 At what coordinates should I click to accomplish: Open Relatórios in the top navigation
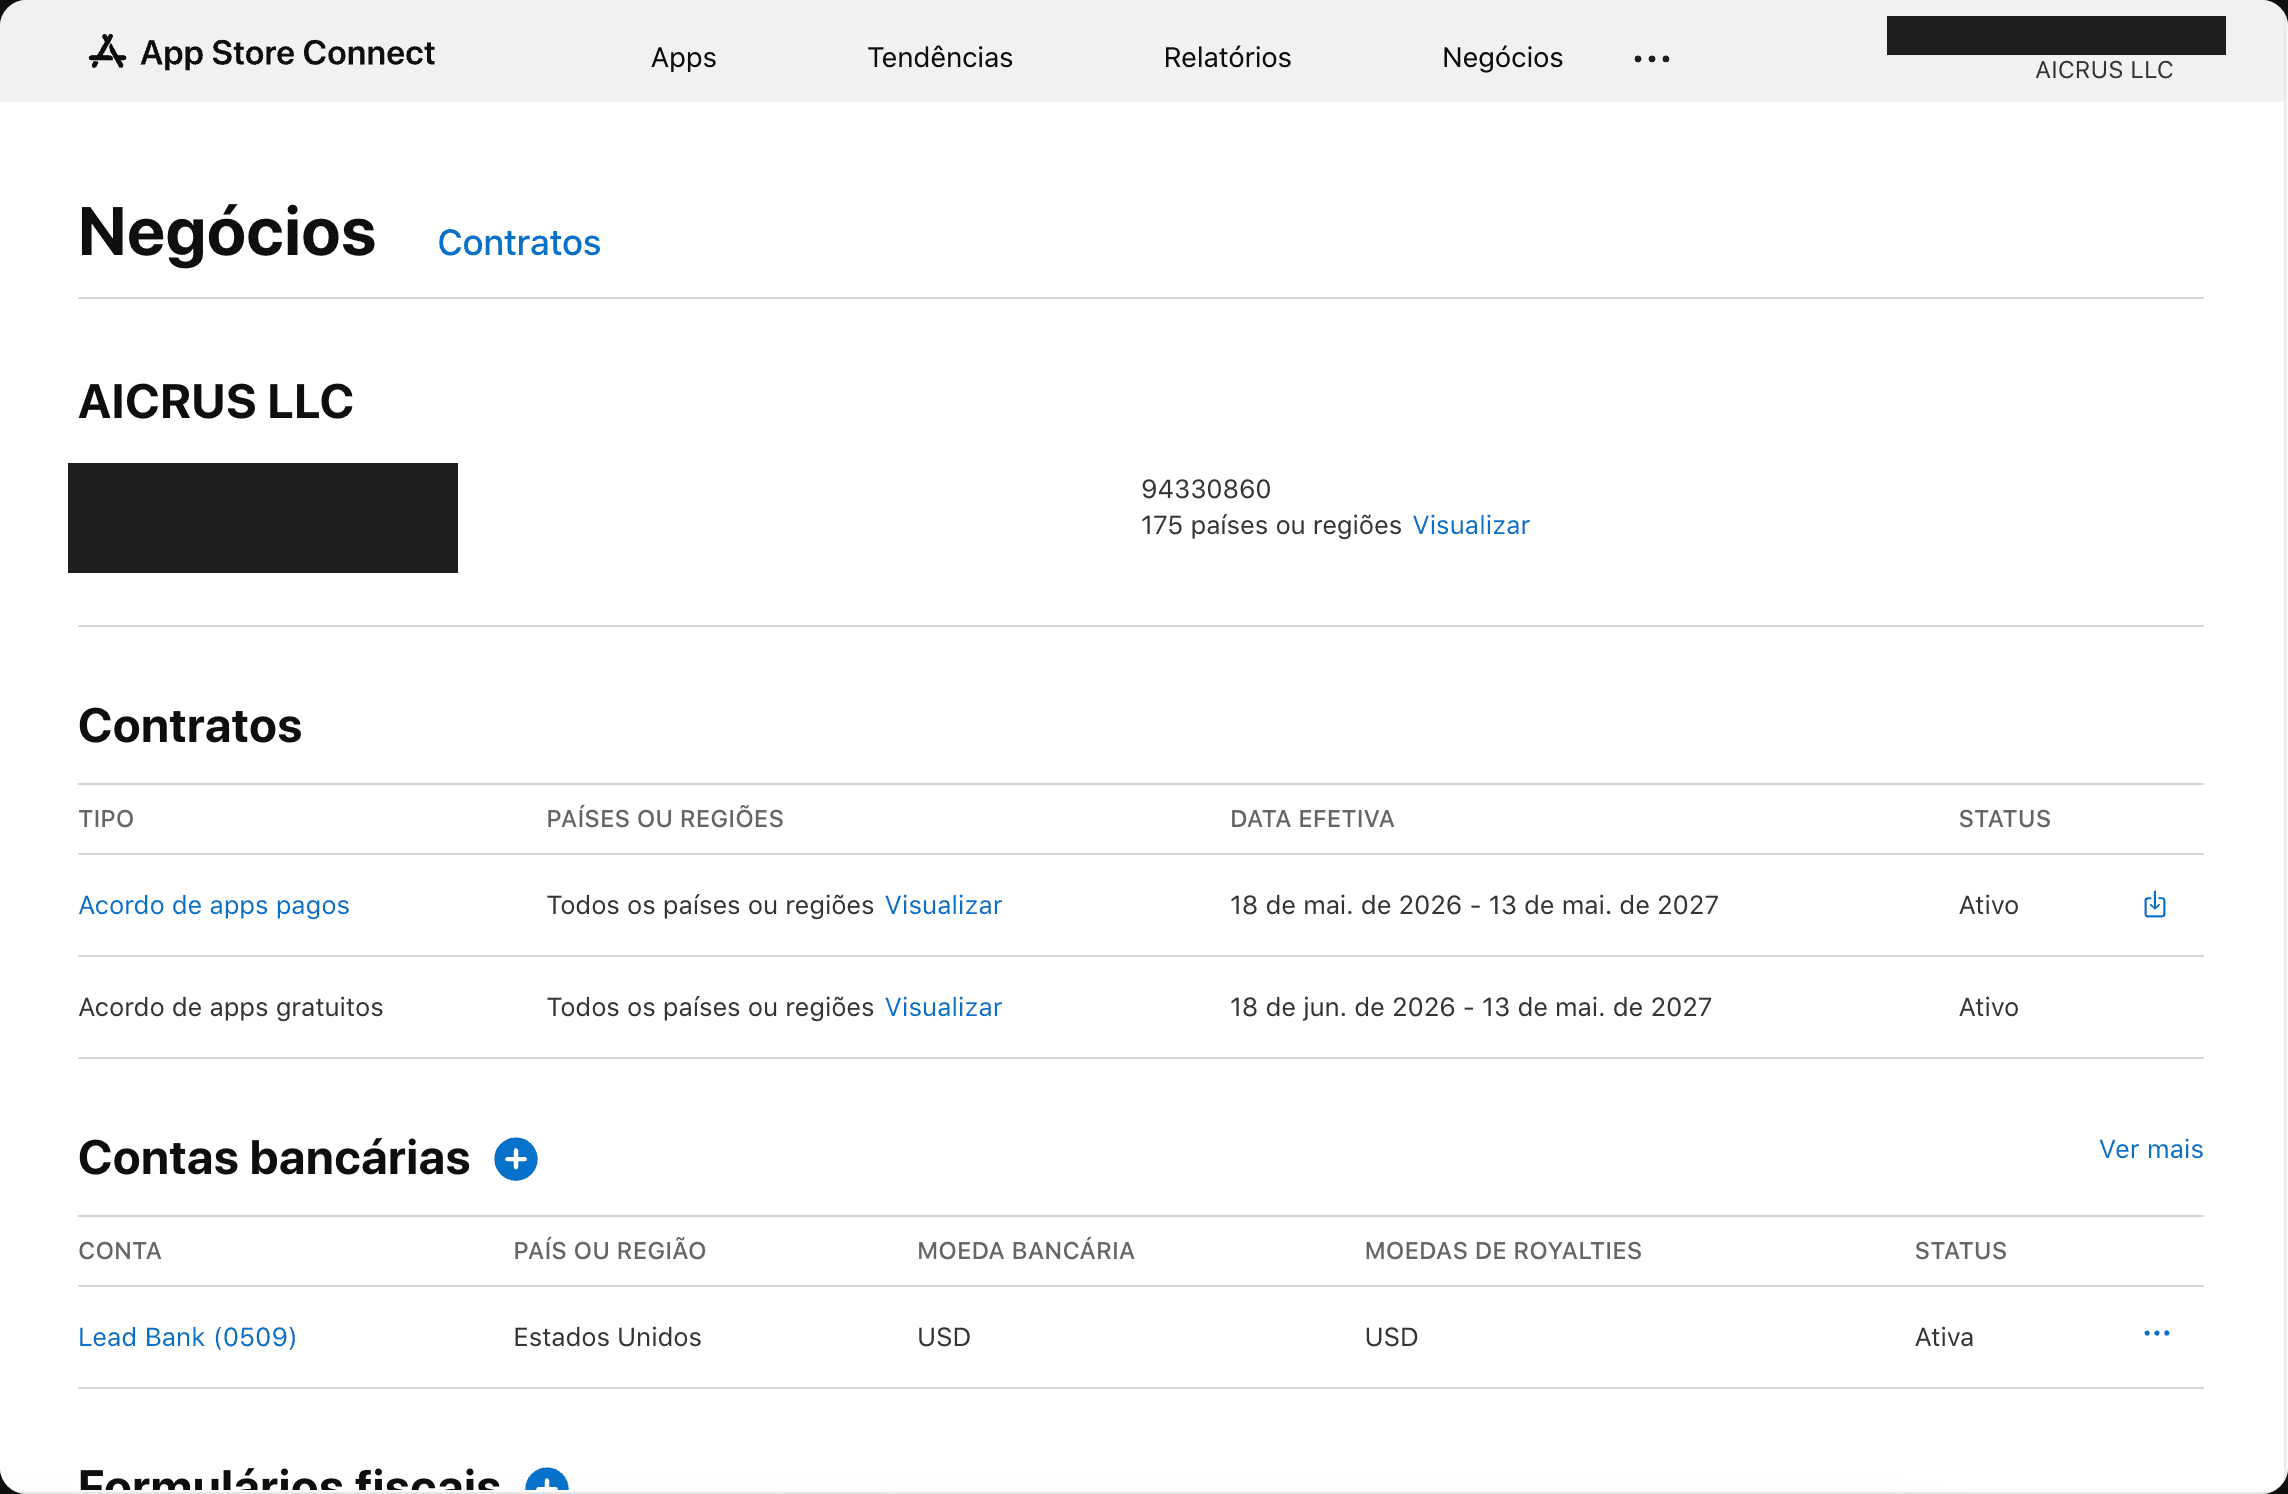pyautogui.click(x=1228, y=58)
